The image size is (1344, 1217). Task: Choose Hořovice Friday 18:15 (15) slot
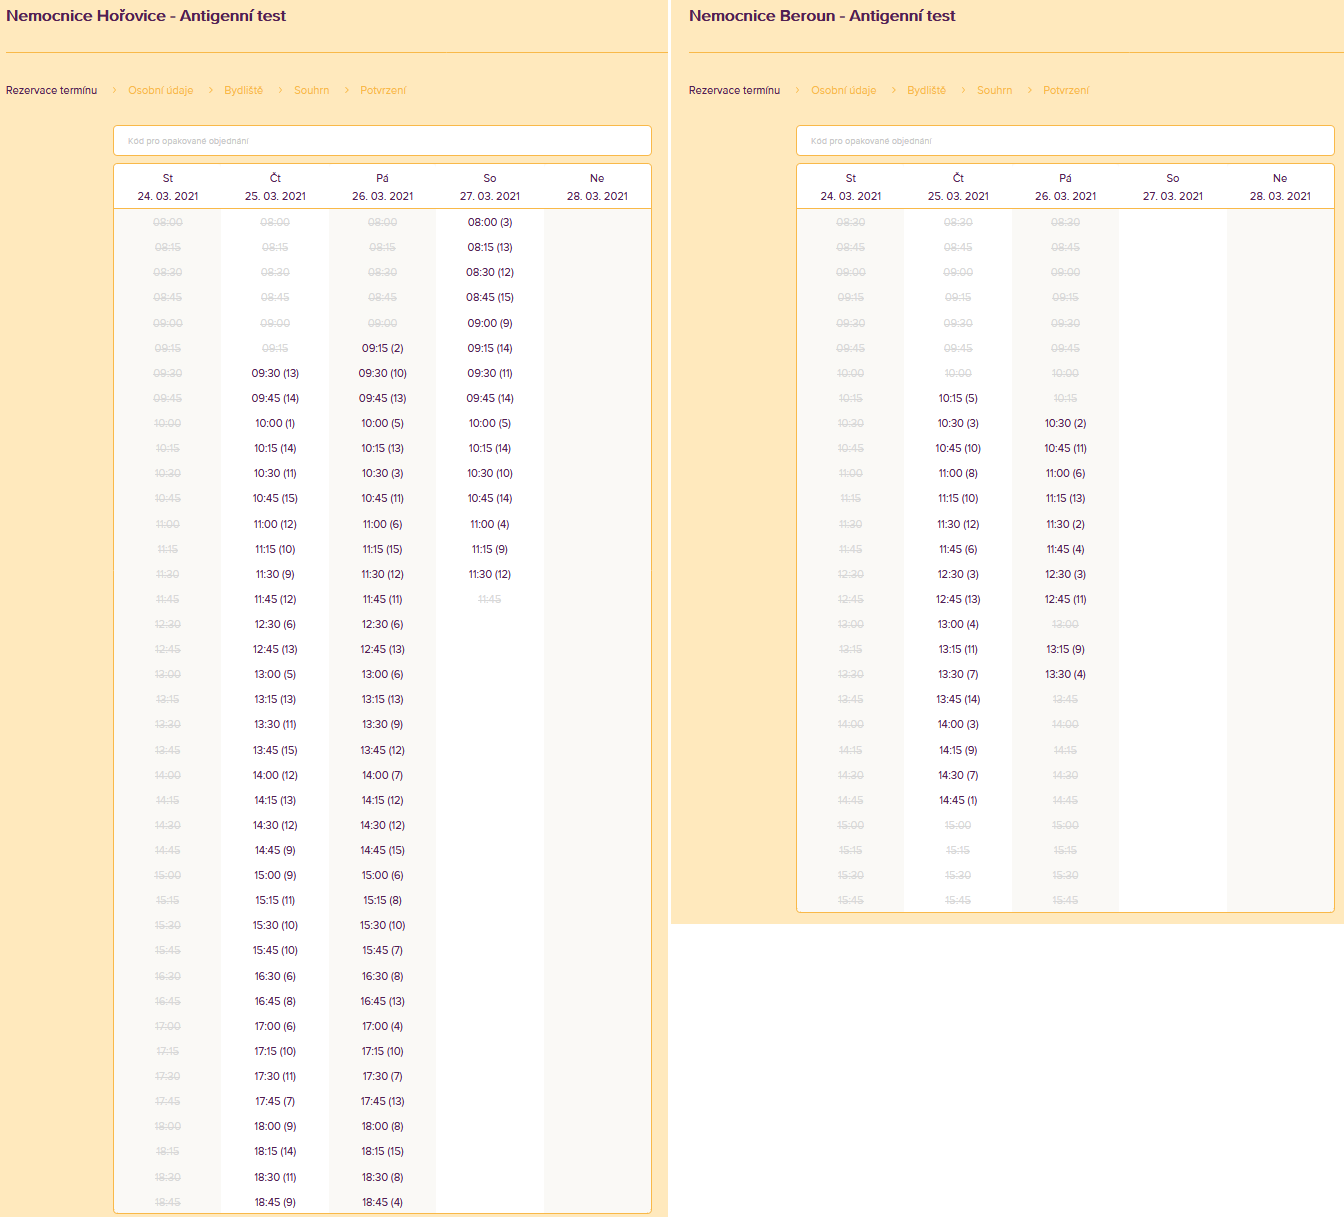coord(382,1151)
